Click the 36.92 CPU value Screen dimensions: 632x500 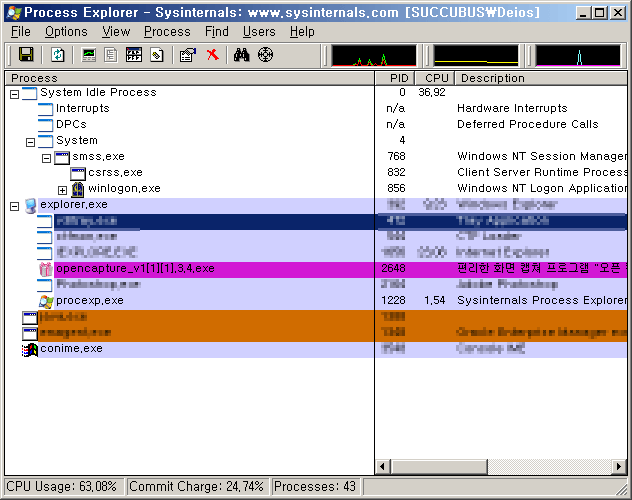(432, 93)
